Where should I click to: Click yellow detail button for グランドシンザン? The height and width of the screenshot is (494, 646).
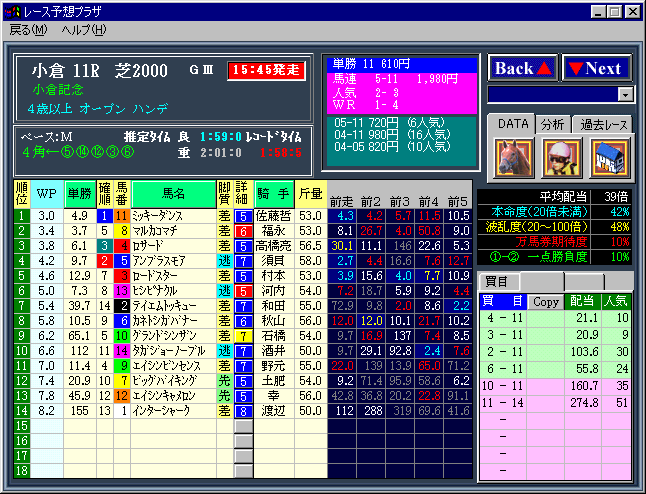tap(243, 336)
